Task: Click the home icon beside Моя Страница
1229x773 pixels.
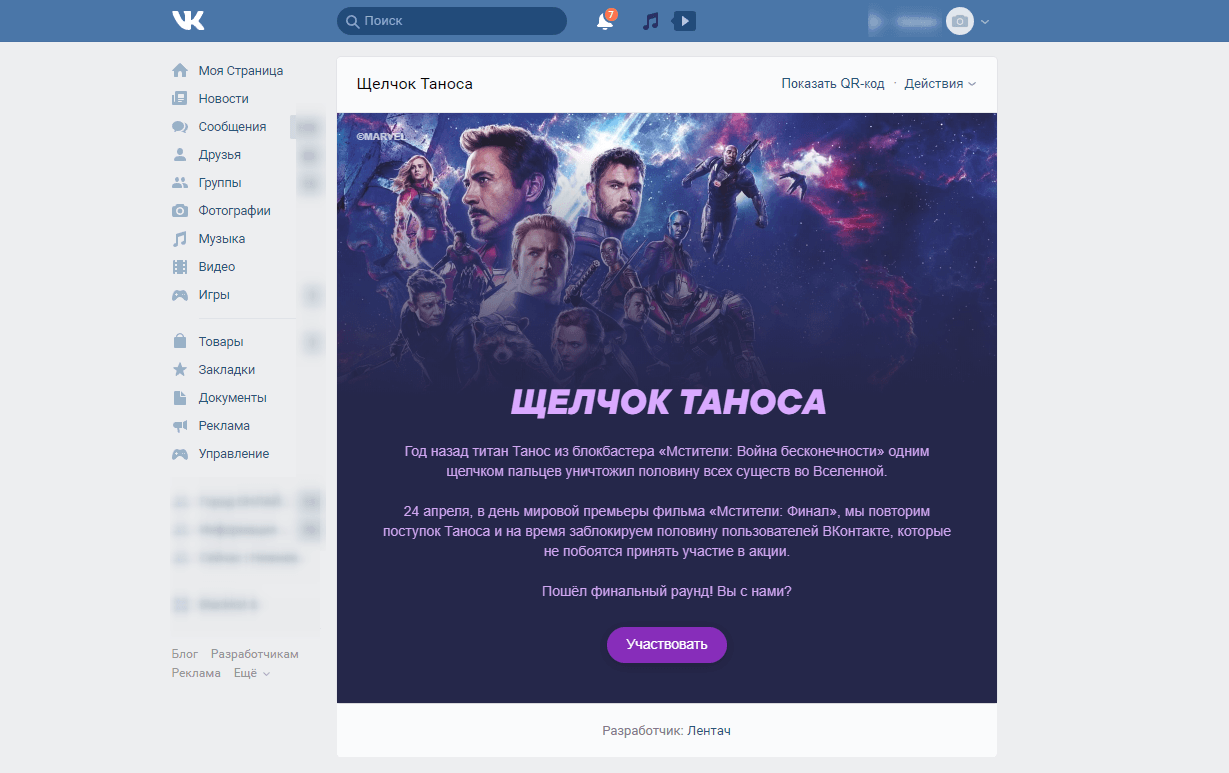Action: [180, 71]
